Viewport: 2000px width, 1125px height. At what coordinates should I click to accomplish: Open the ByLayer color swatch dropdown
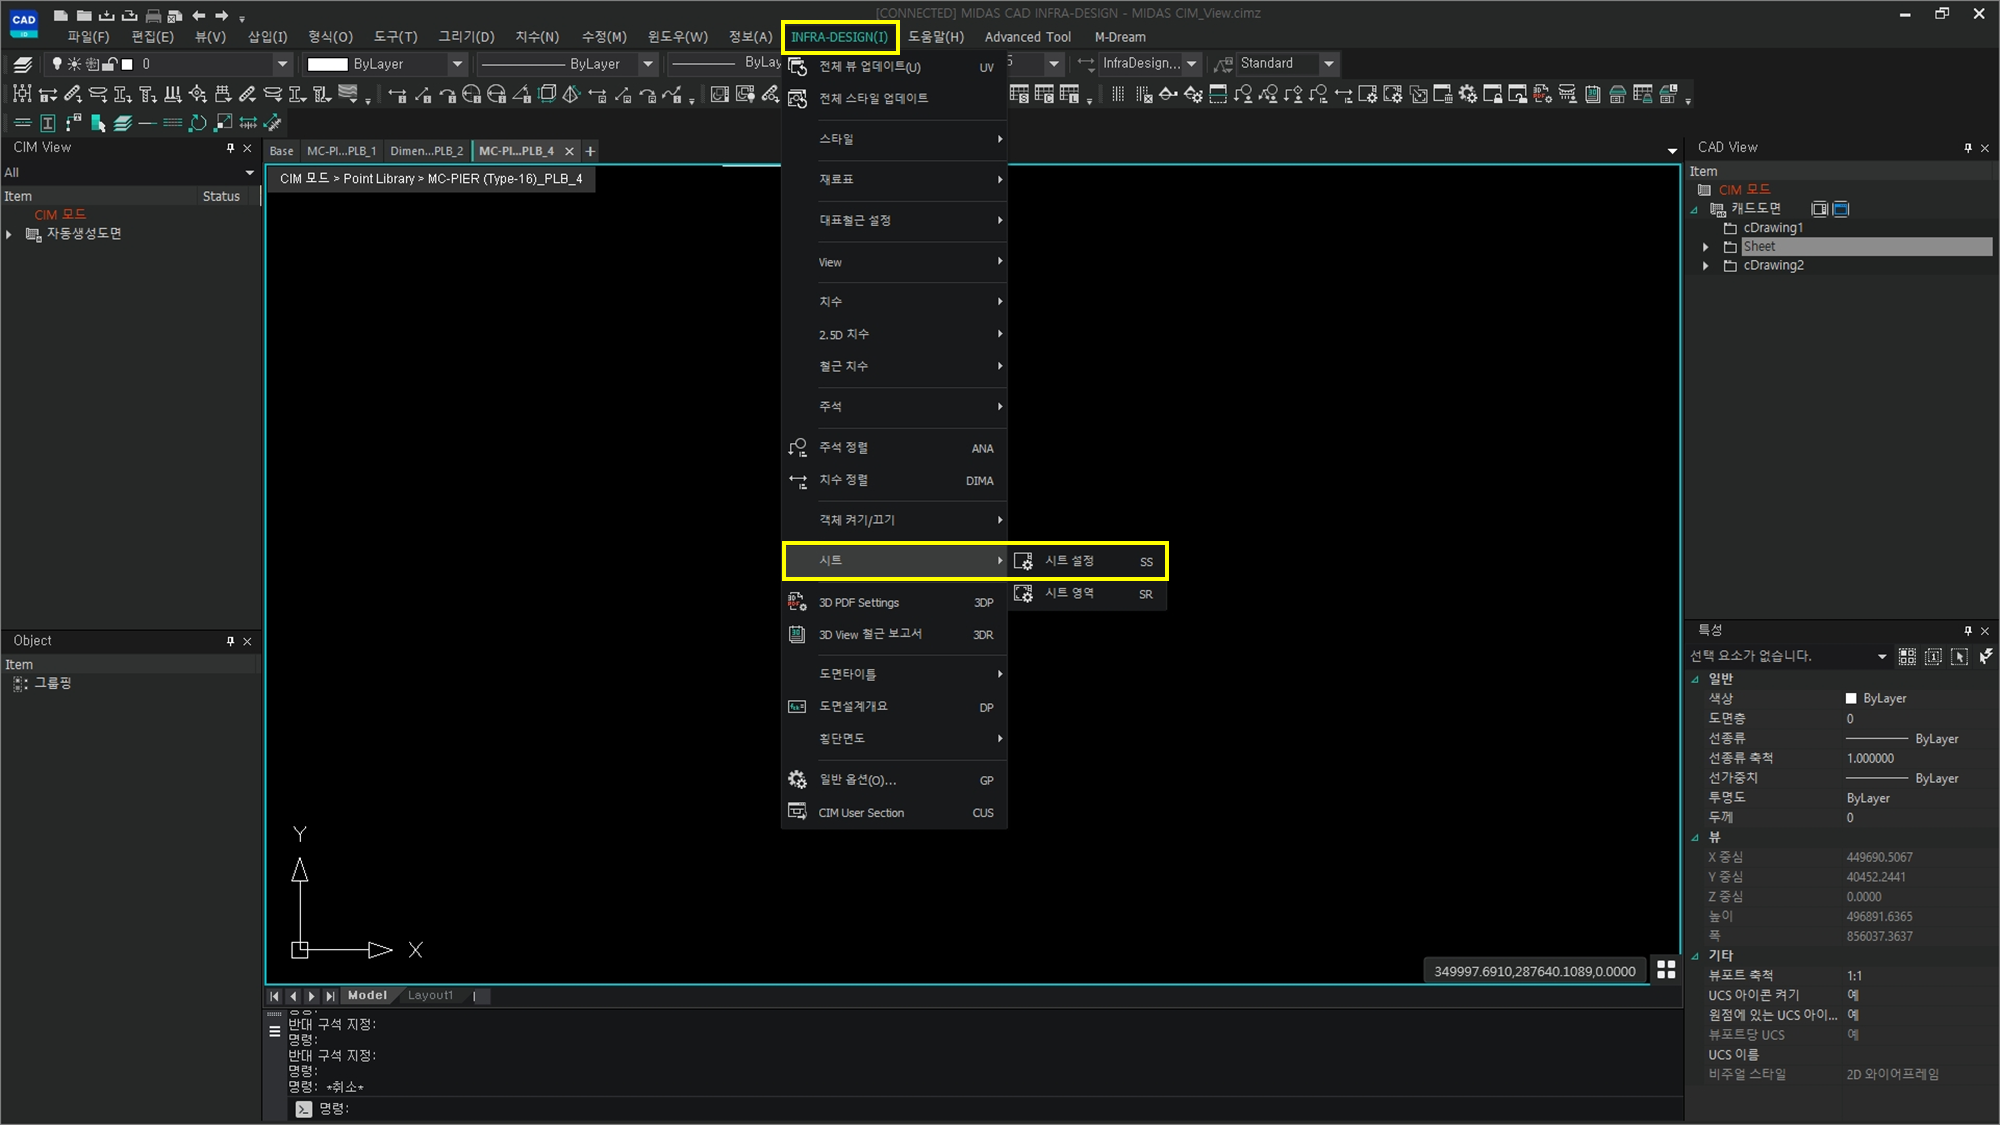pos(457,64)
